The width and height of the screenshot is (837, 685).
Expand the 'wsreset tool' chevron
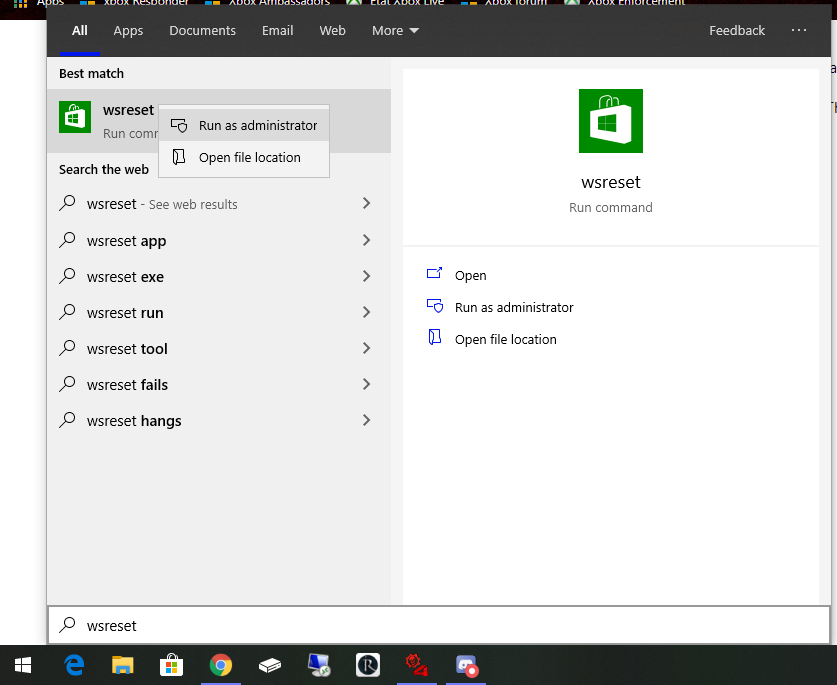click(x=366, y=348)
